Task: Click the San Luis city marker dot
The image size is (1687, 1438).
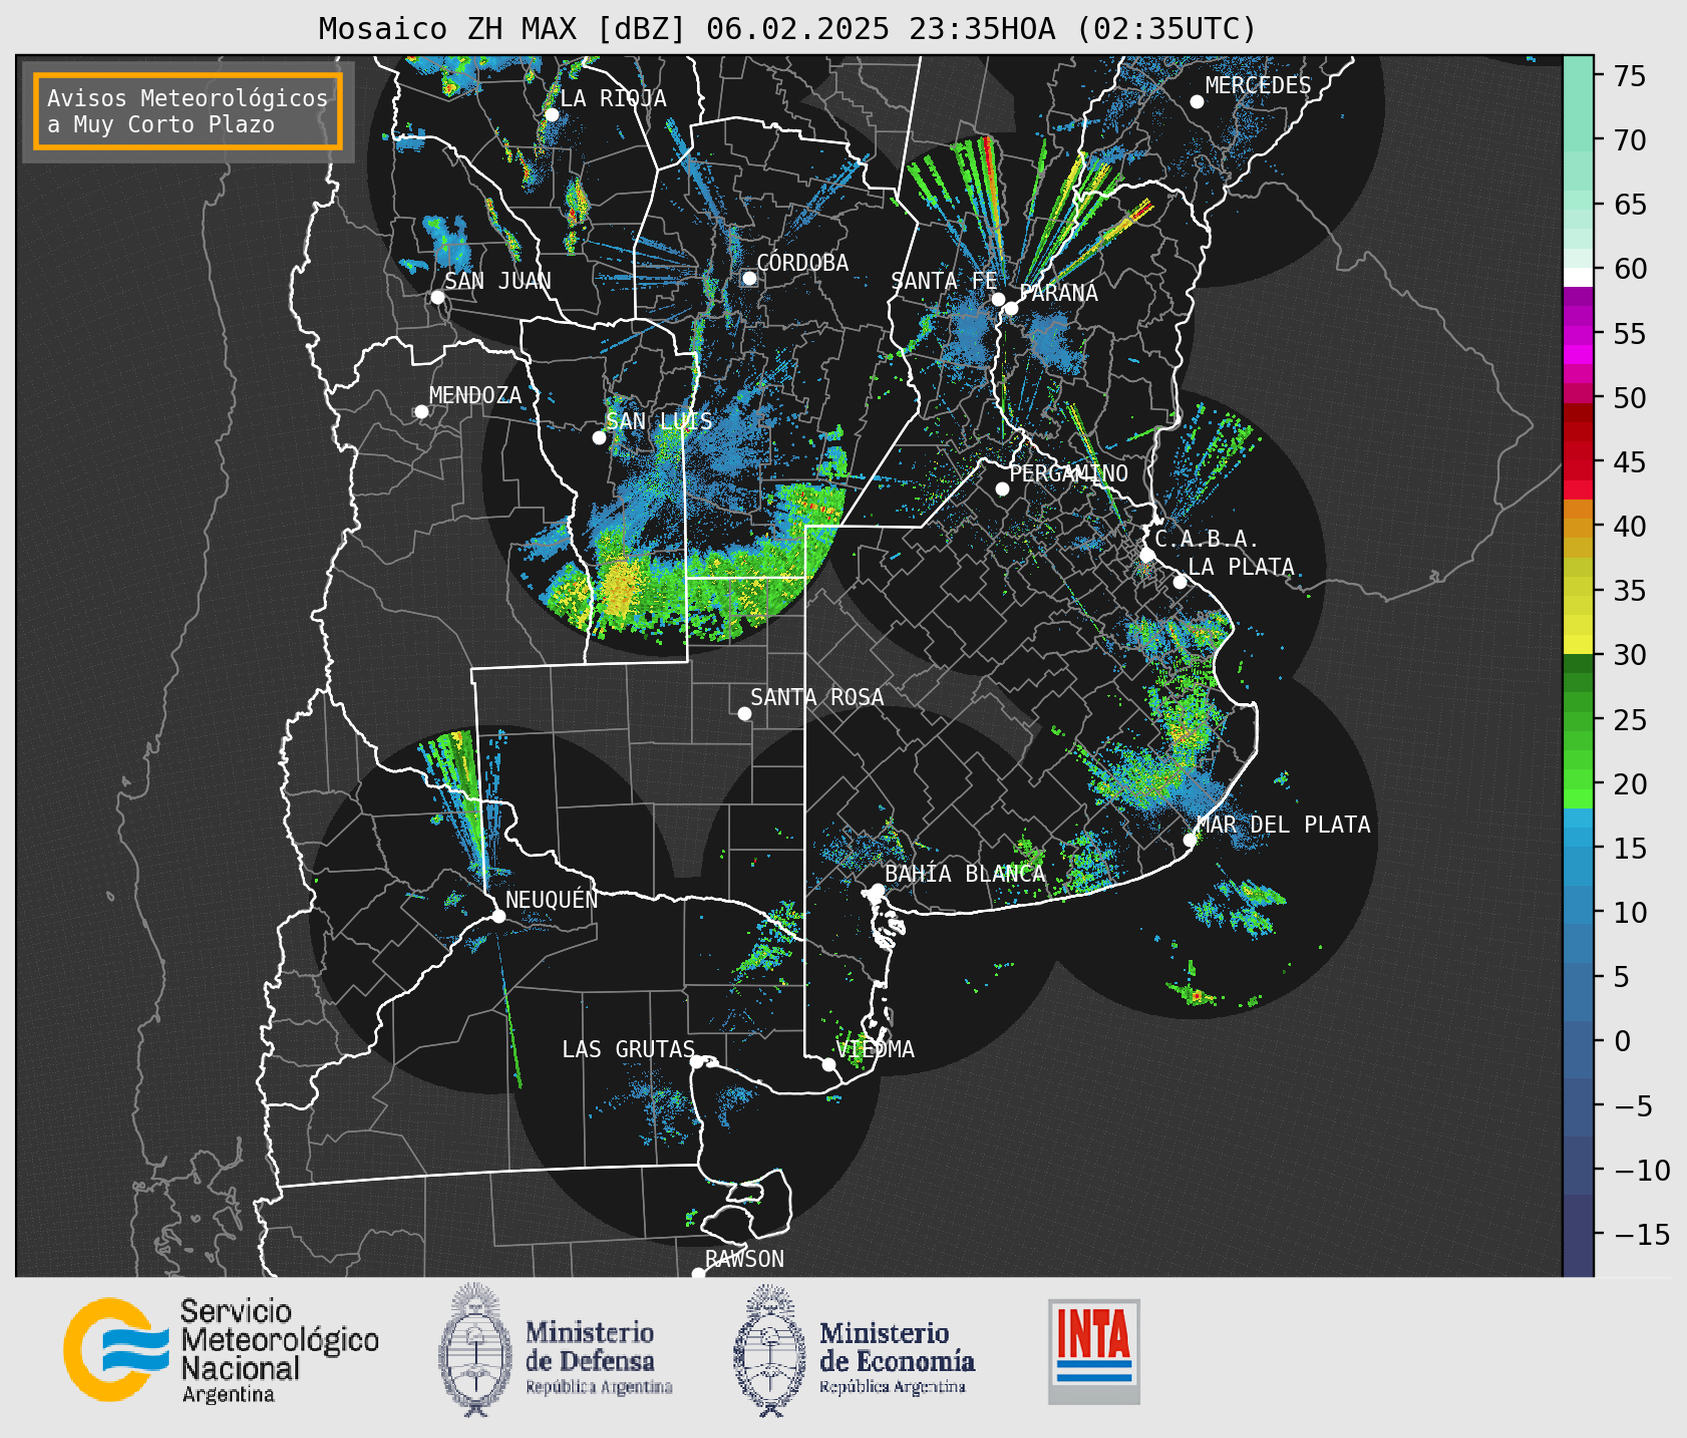Action: pyautogui.click(x=599, y=438)
